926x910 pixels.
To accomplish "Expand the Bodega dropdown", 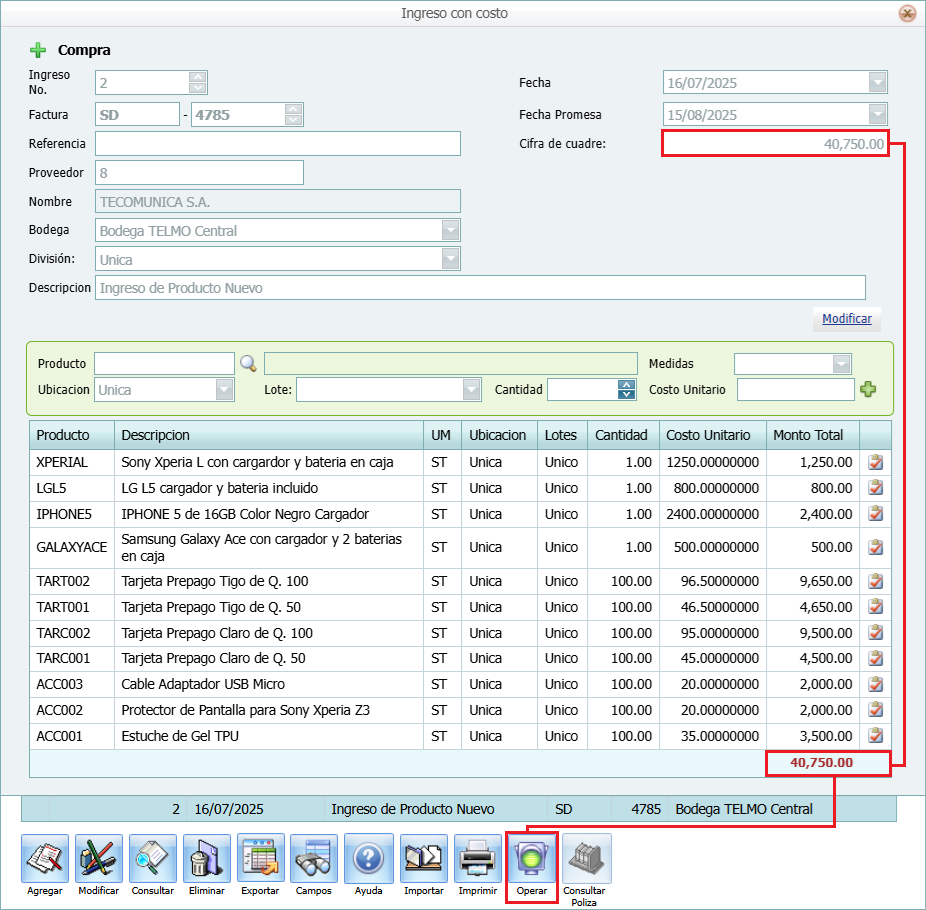I will coord(451,231).
